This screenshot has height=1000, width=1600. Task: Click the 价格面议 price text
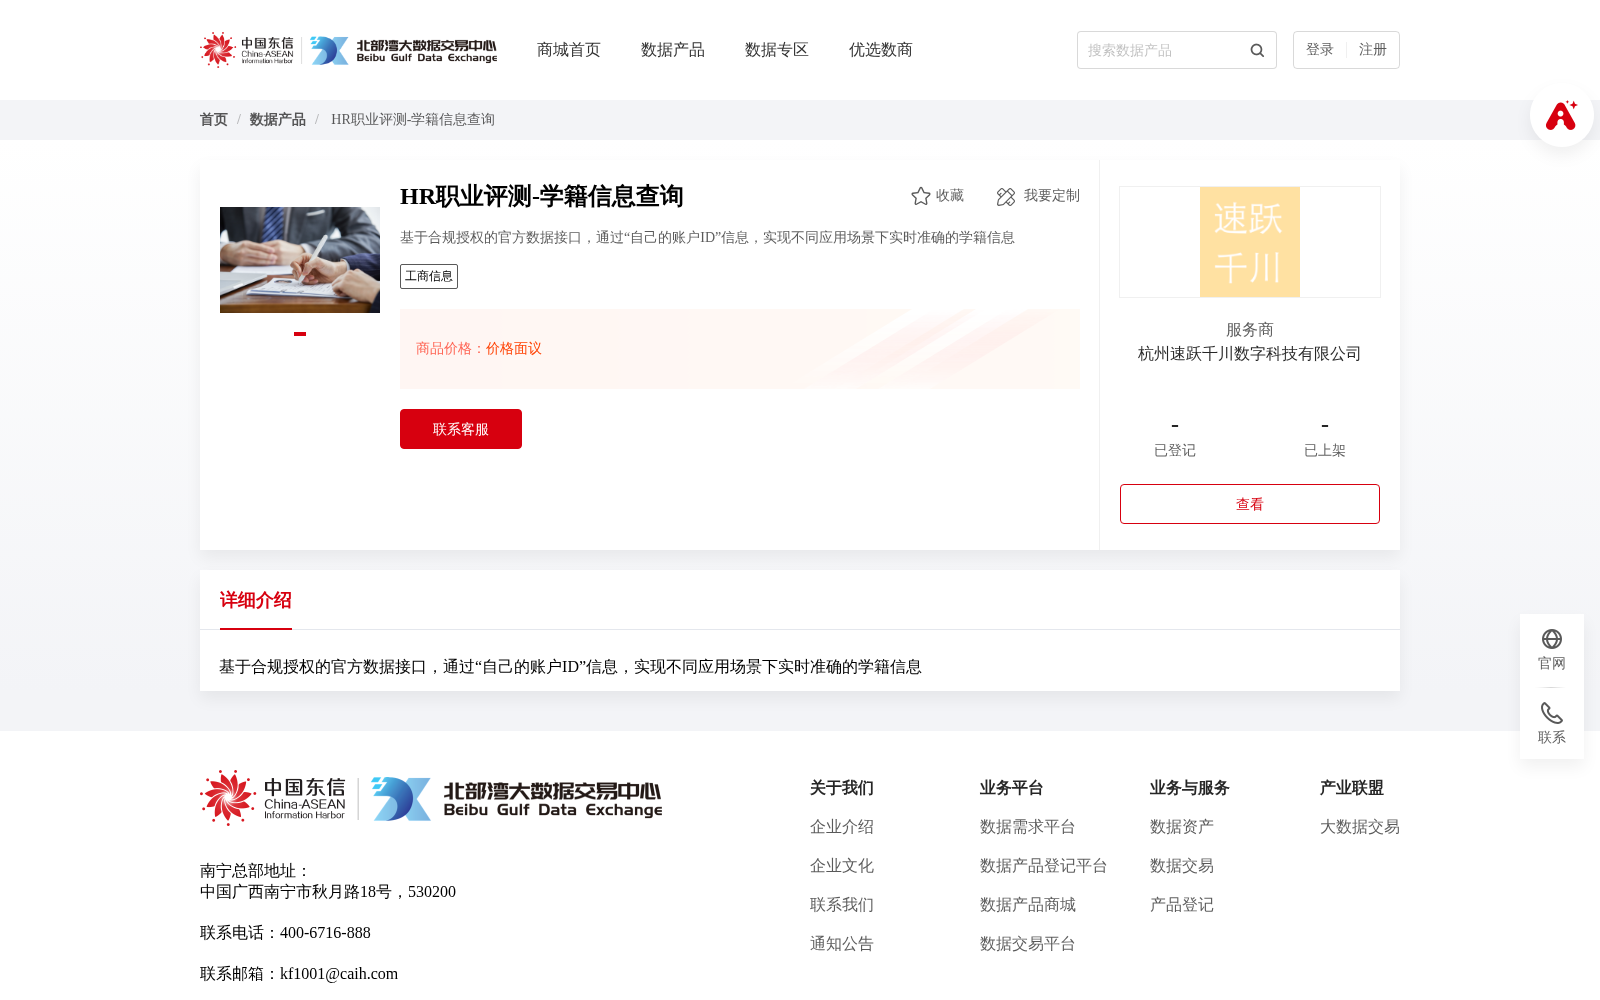514,349
